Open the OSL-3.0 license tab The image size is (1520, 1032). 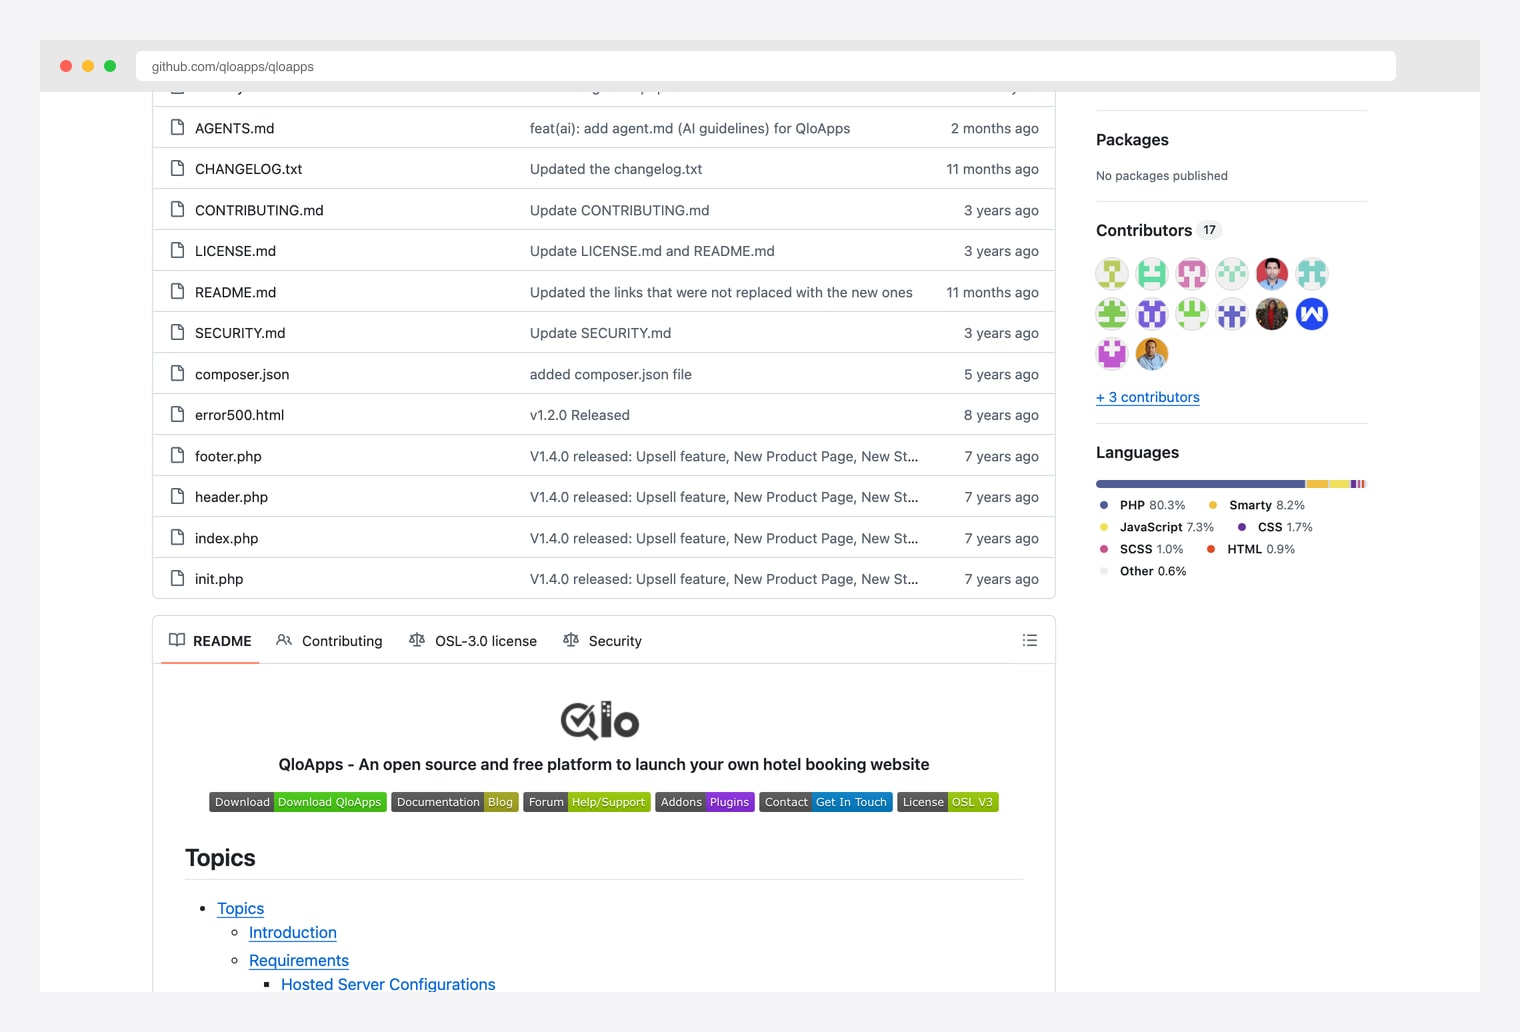click(x=473, y=641)
